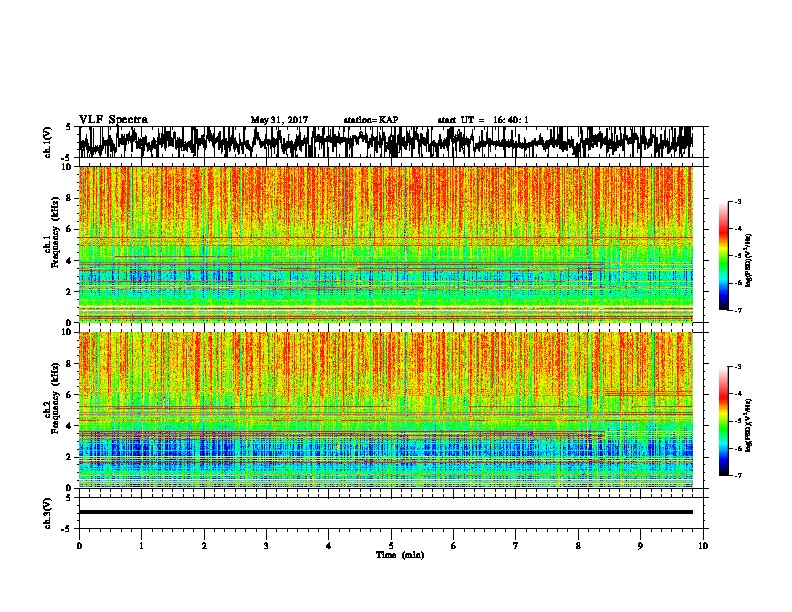792x612 pixels.
Task: Click time axis tick label "10"
Action: point(703,546)
